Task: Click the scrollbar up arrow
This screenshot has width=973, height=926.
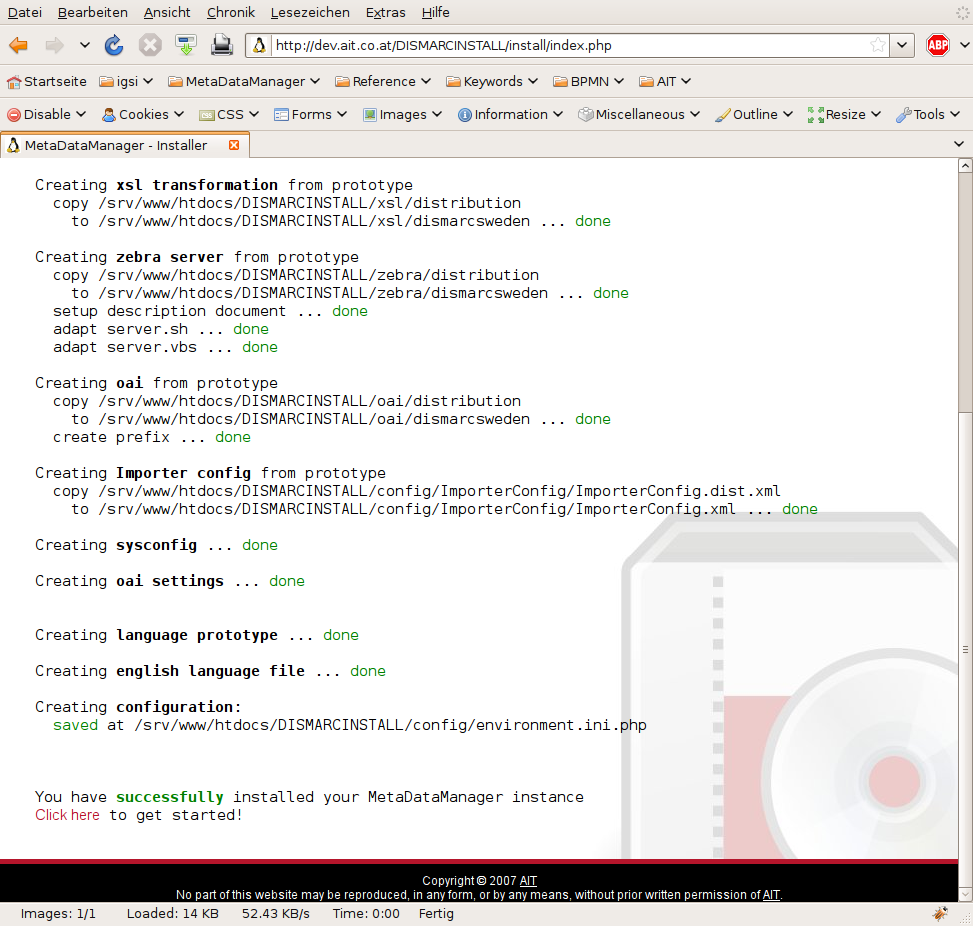Action: pos(965,166)
